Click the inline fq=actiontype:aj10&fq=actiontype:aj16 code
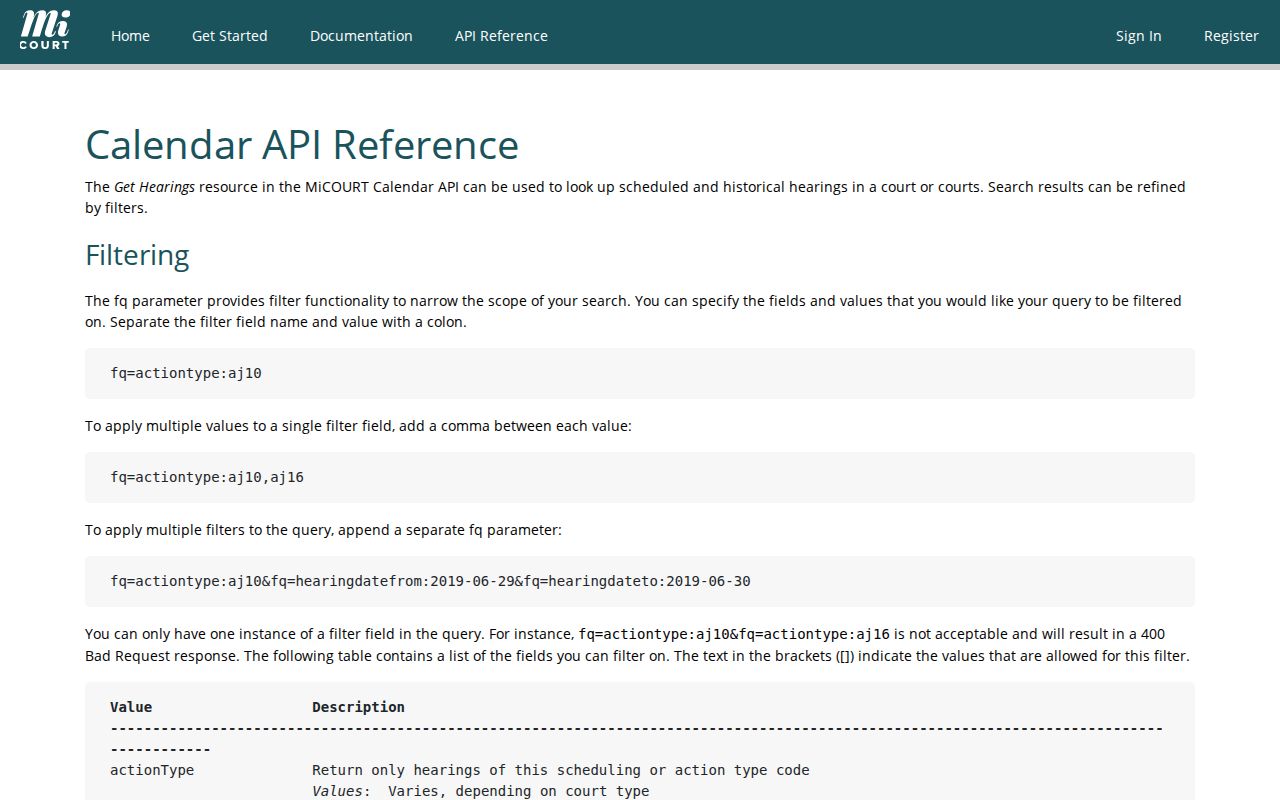 [734, 634]
